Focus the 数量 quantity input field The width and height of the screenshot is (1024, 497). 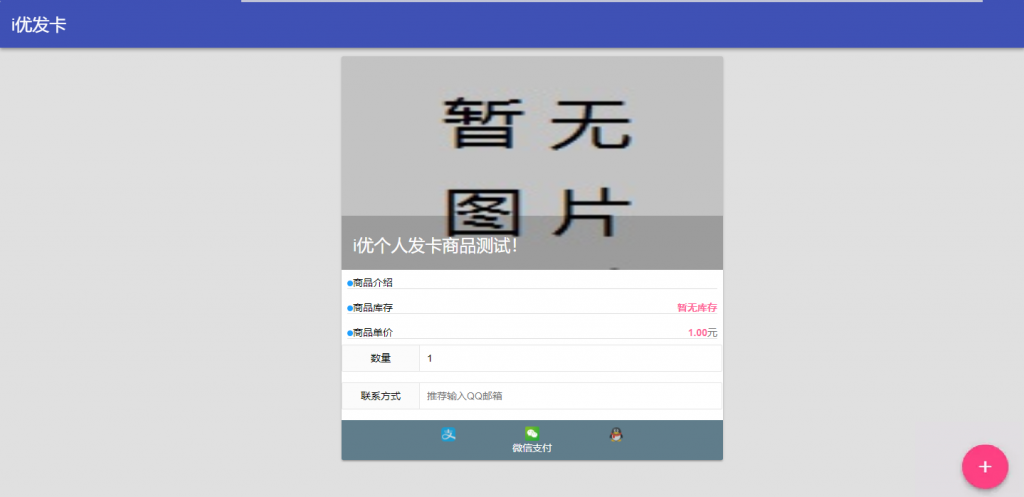point(568,358)
